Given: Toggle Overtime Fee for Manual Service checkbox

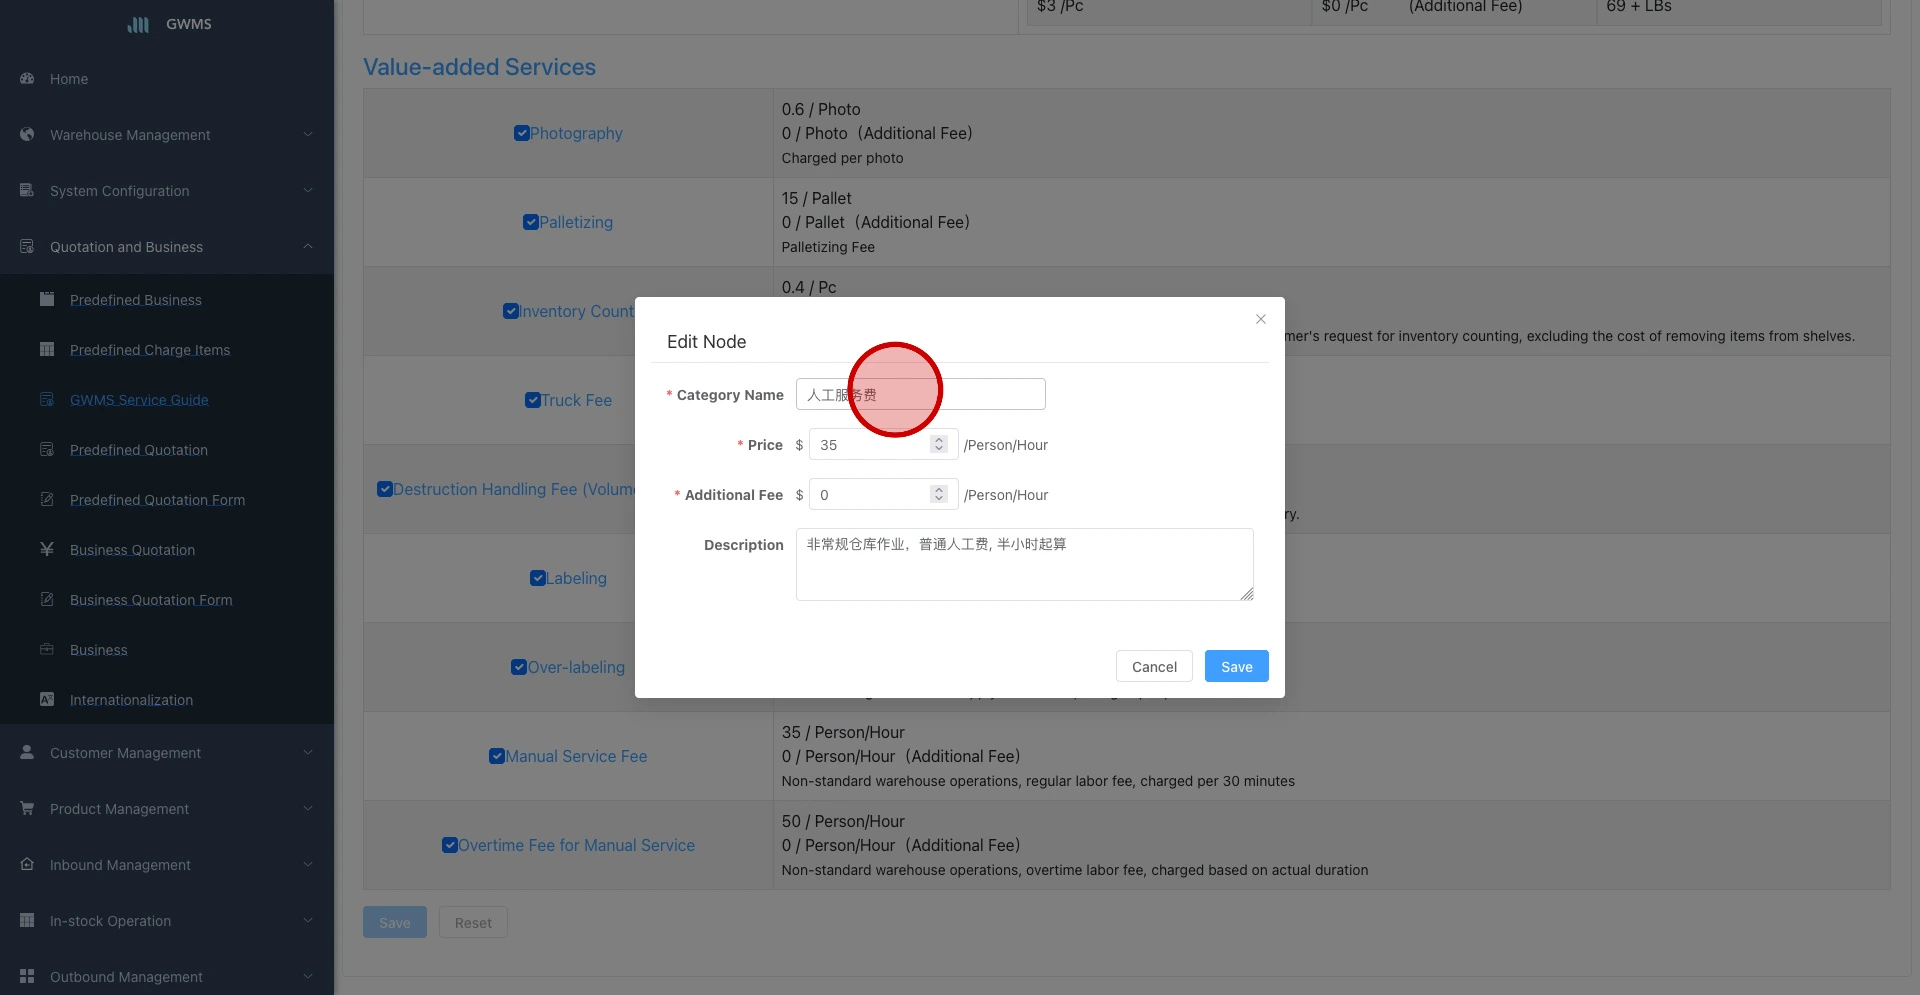Looking at the screenshot, I should click(x=450, y=845).
